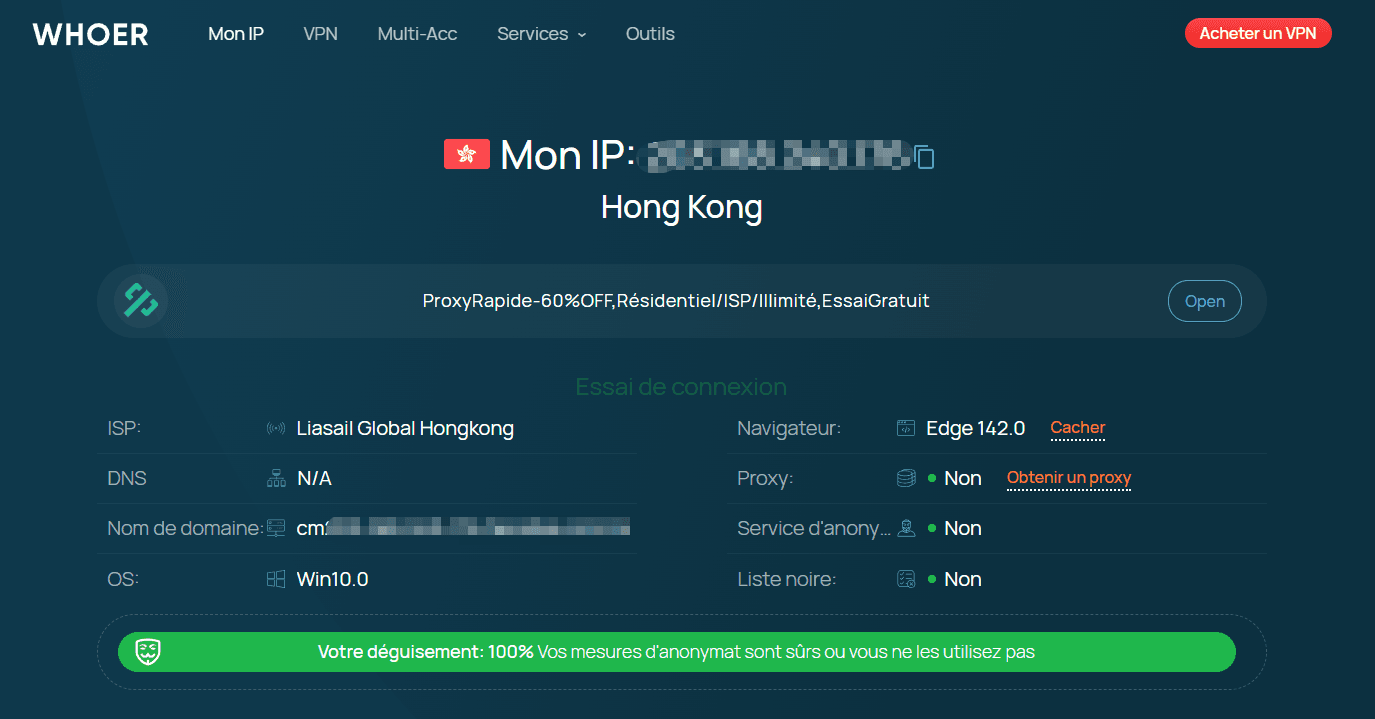This screenshot has width=1375, height=719.
Task: Click the anonymizer service person icon
Action: click(906, 529)
